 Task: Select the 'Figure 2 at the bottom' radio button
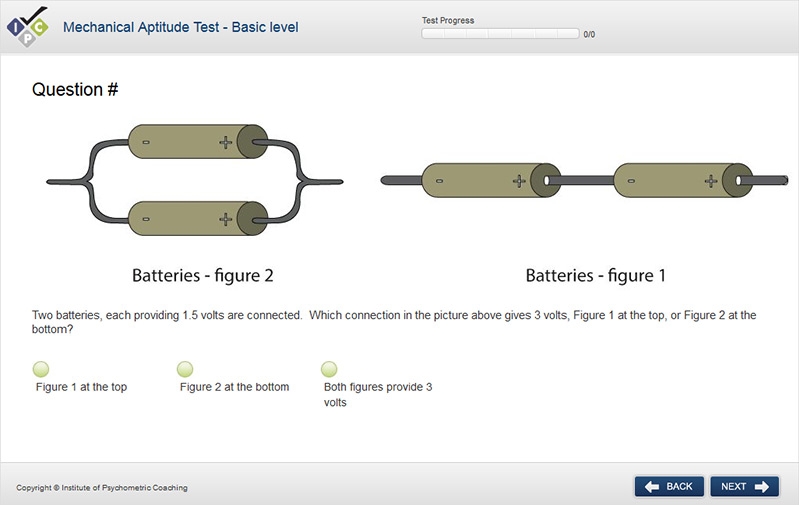coord(185,370)
